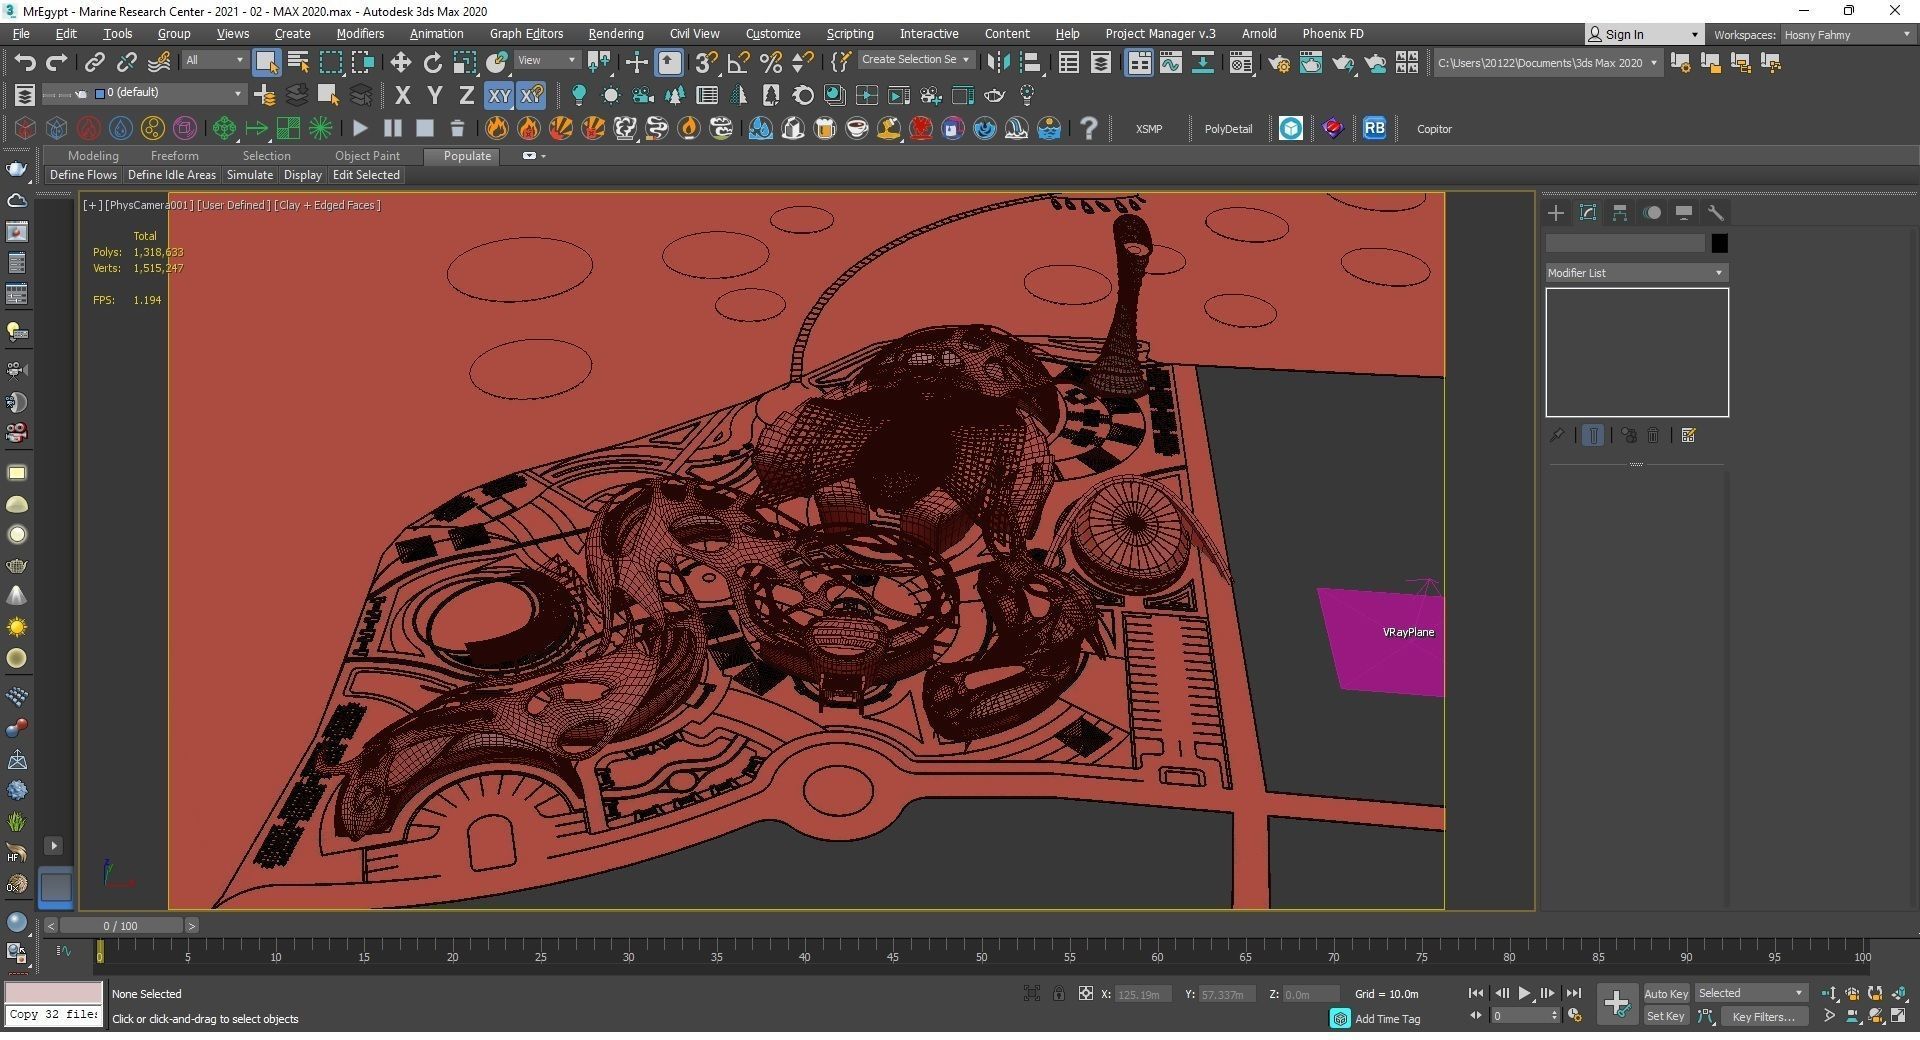Click Define Flows in Populate ribbon
1920x1040 pixels.
click(83, 175)
